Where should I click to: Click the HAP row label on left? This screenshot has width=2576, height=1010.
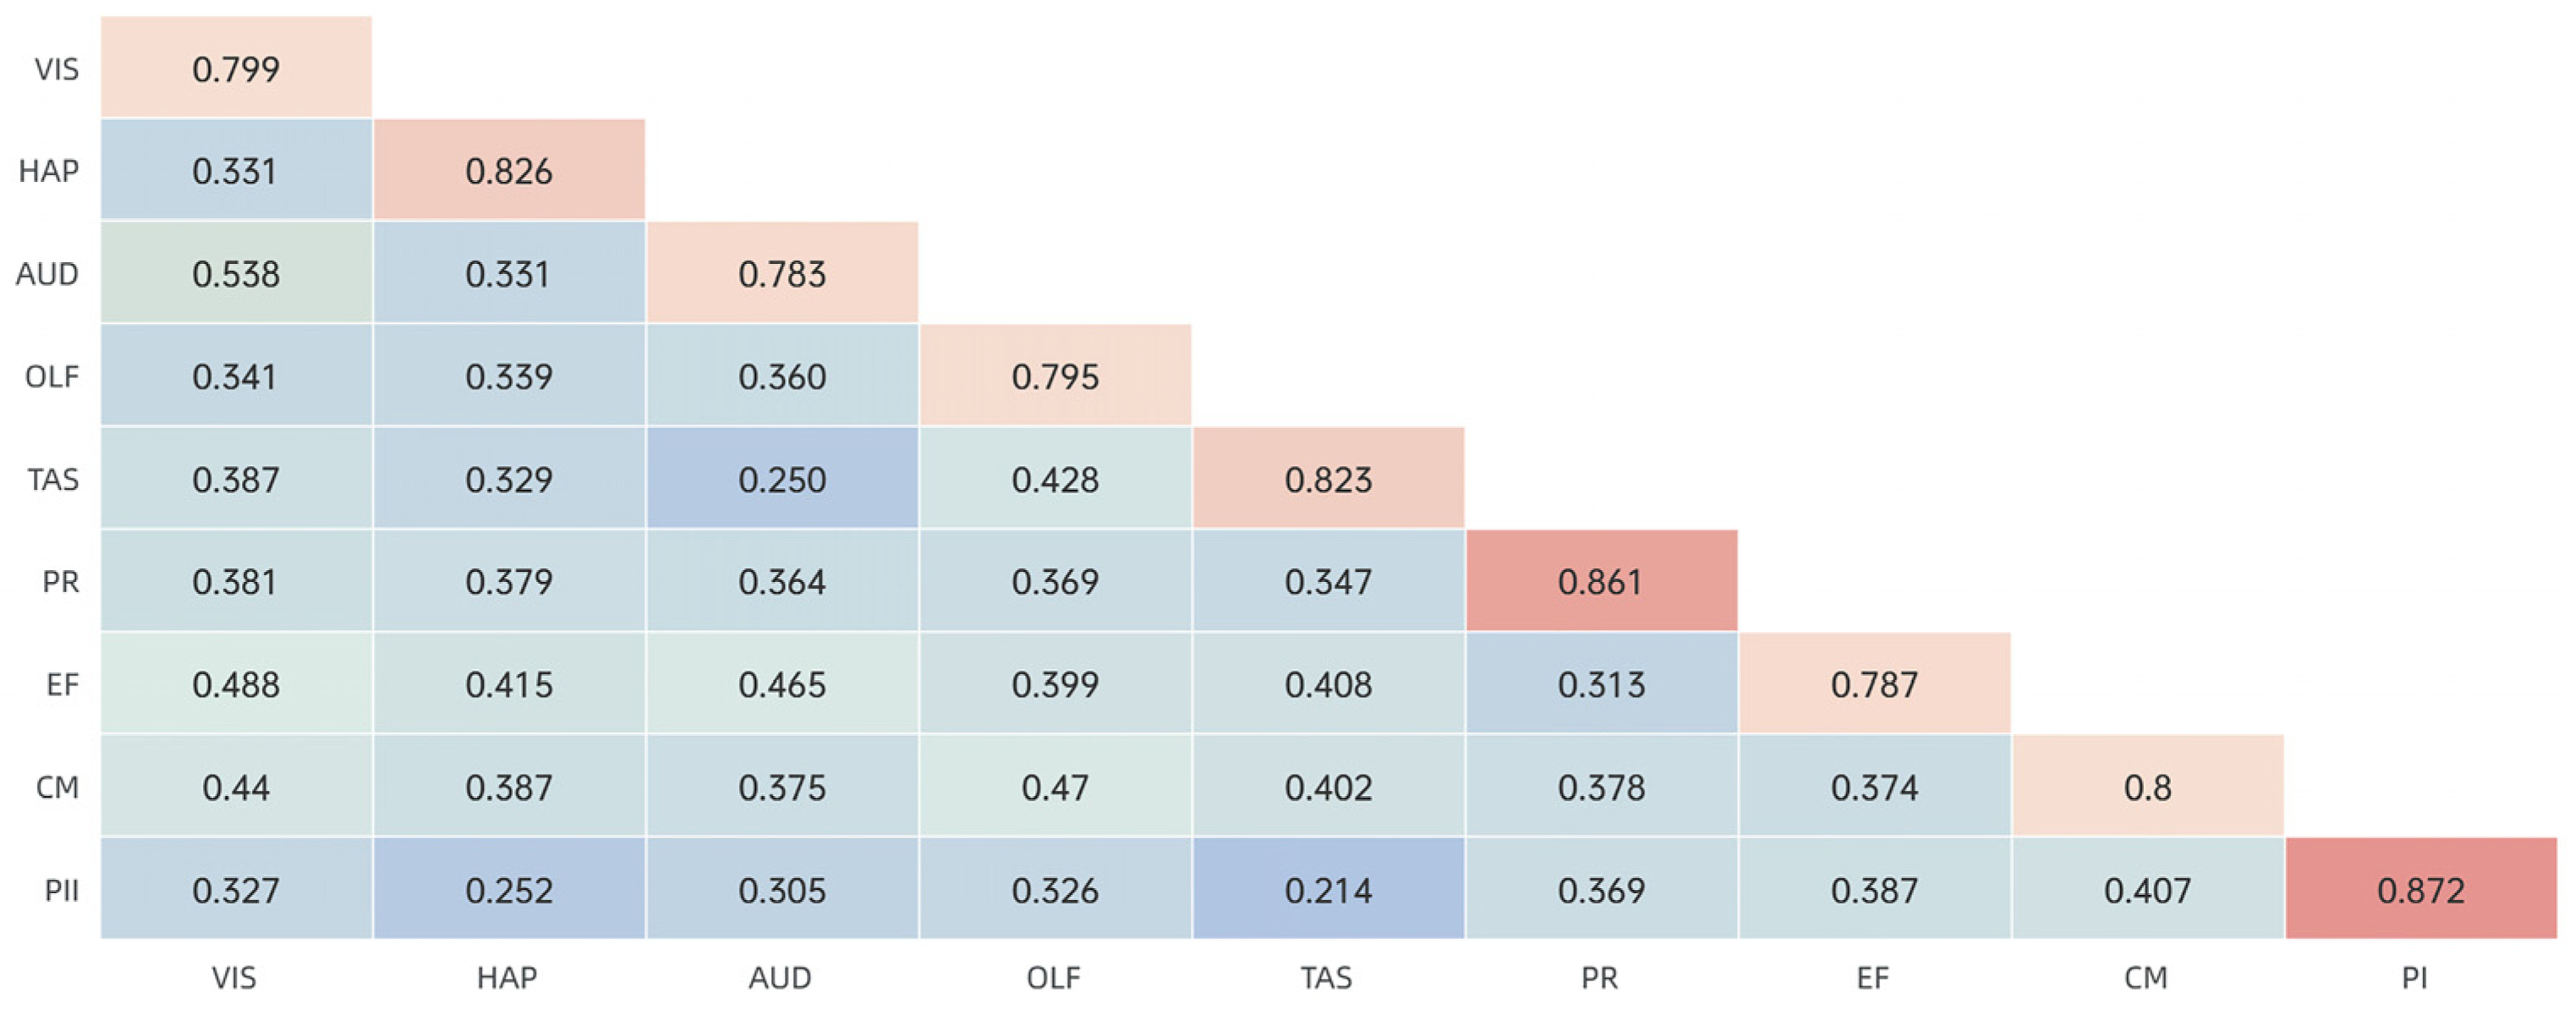[49, 170]
